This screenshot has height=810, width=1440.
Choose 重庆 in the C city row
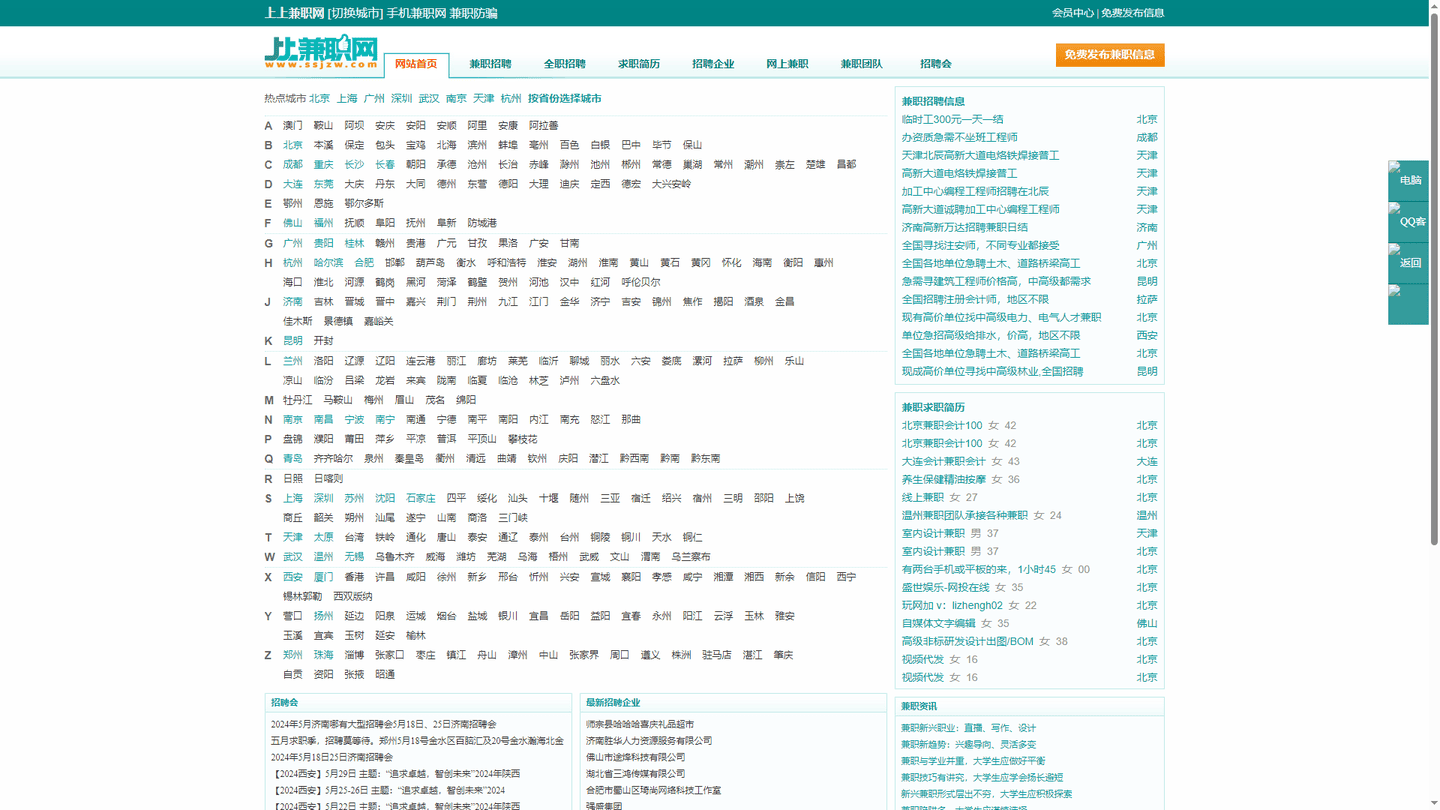coord(323,165)
